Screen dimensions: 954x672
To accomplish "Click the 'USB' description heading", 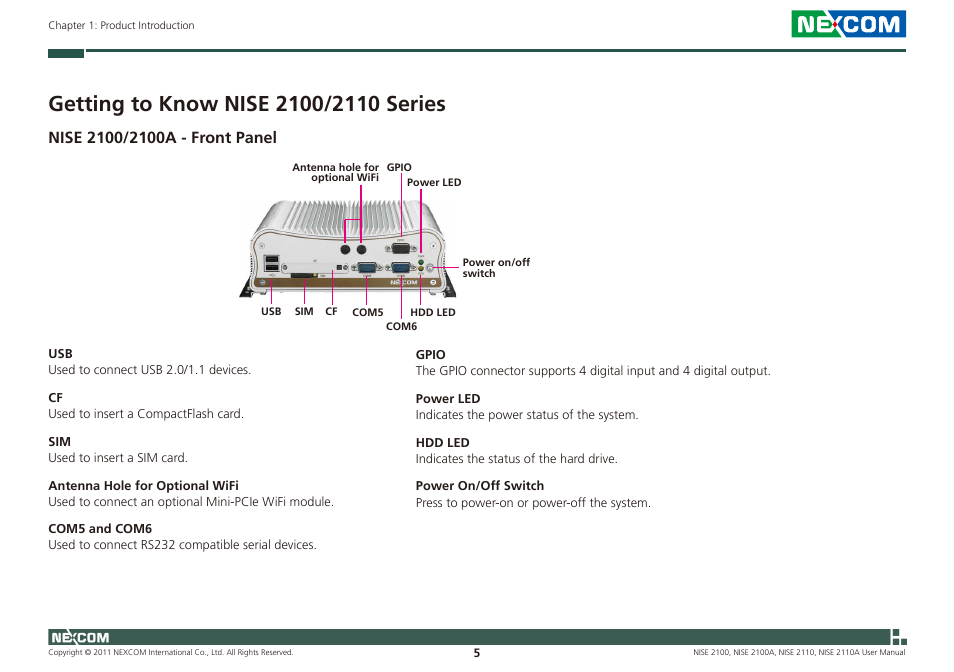I will click(x=60, y=354).
